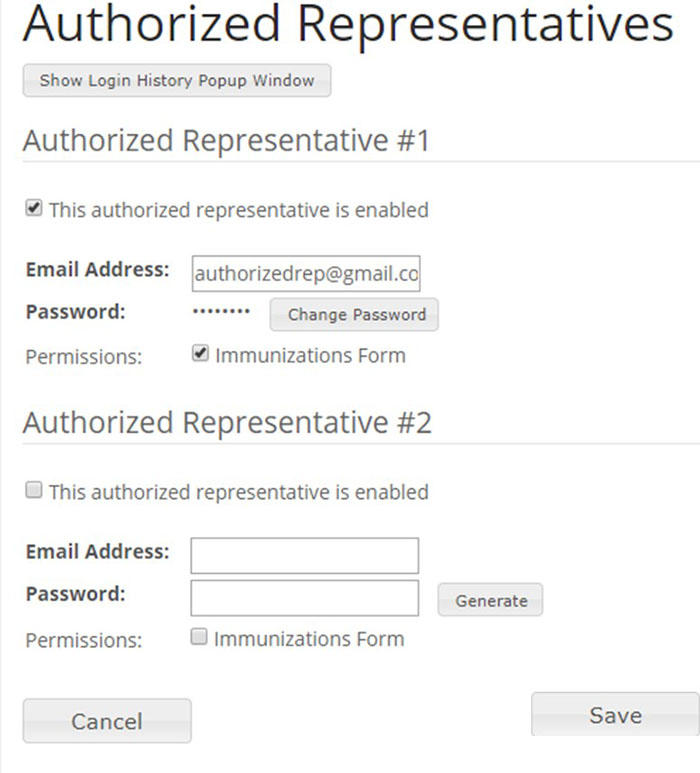Click the Email Address label under Representative #1
The image size is (700, 773).
coord(98,269)
